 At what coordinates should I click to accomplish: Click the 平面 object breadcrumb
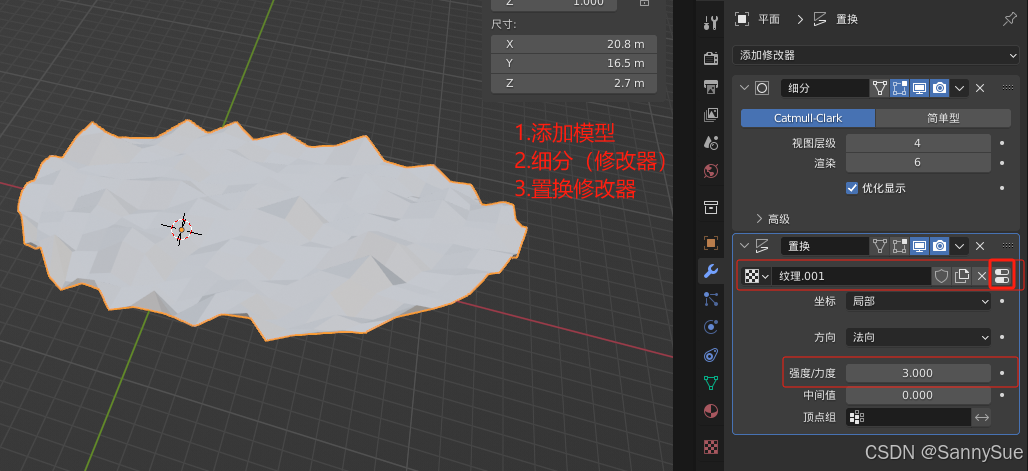pos(758,19)
